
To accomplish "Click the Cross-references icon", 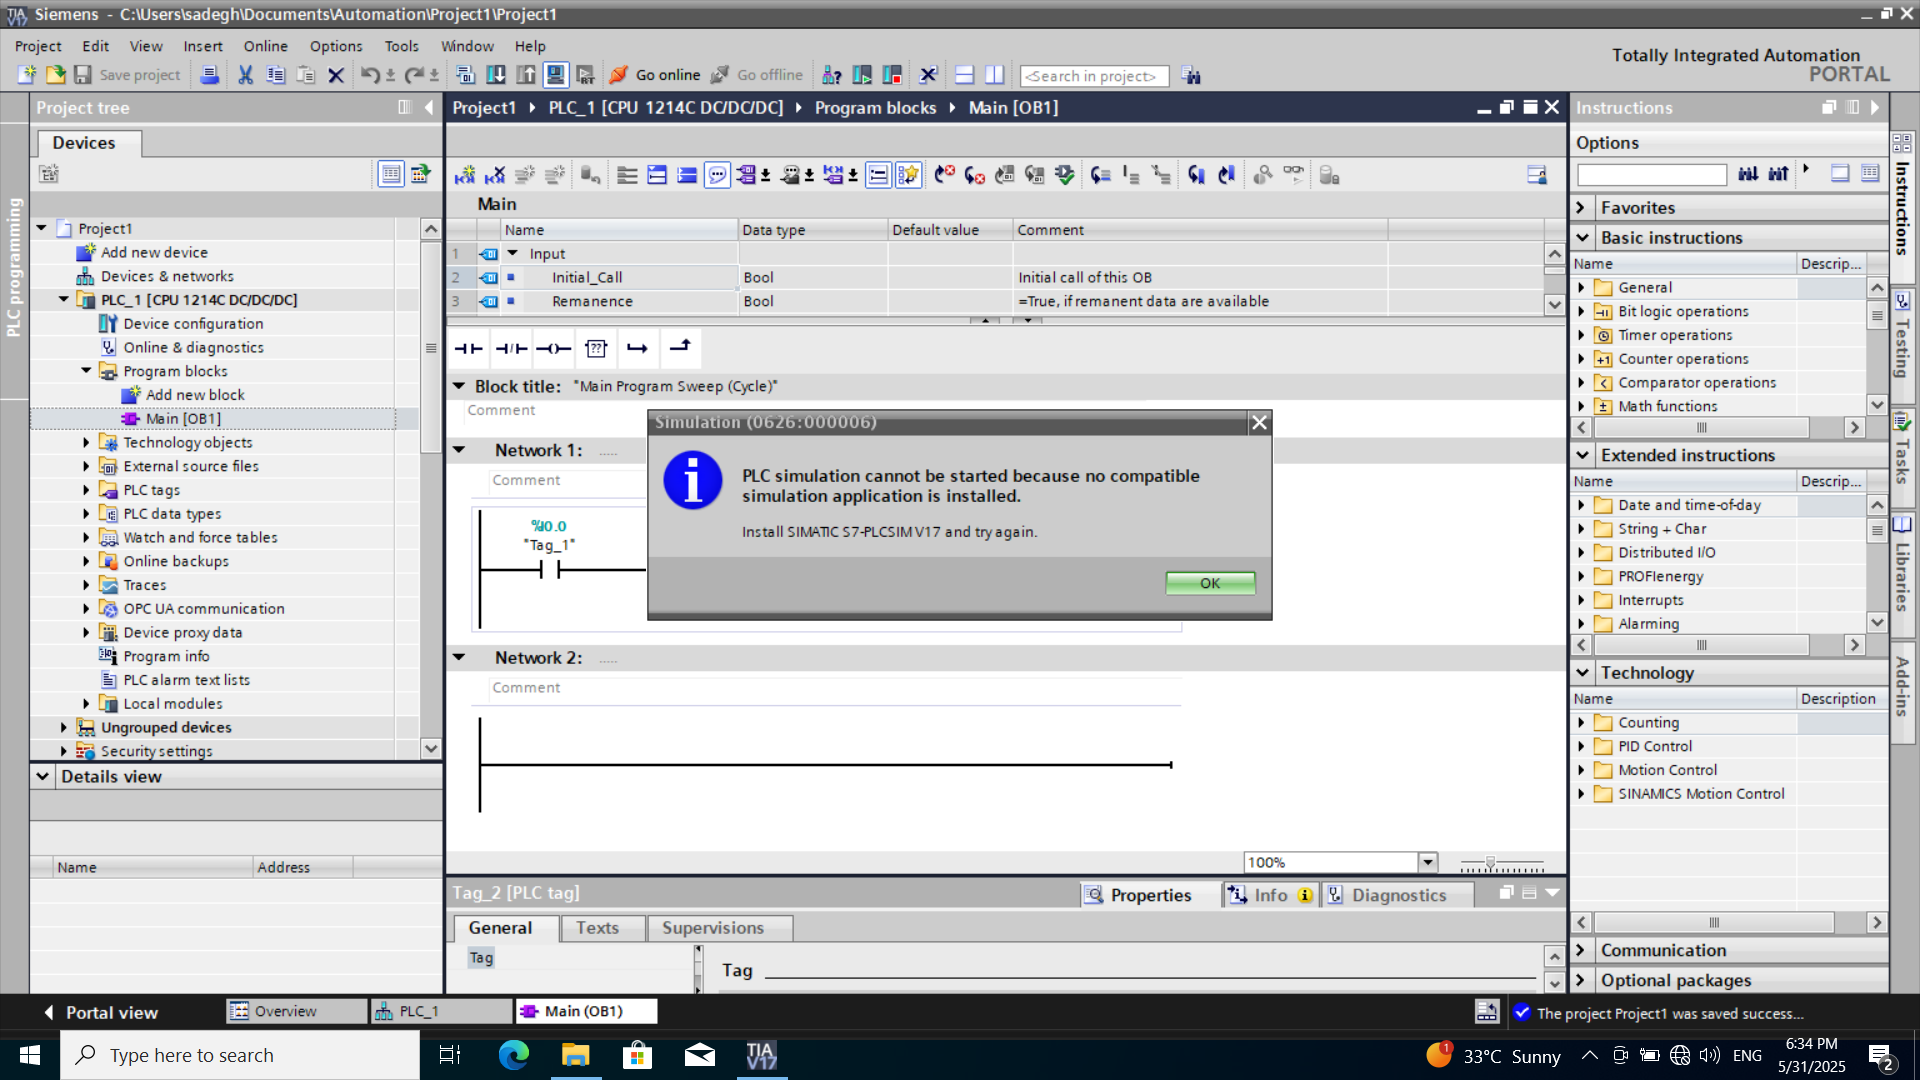I will (928, 75).
